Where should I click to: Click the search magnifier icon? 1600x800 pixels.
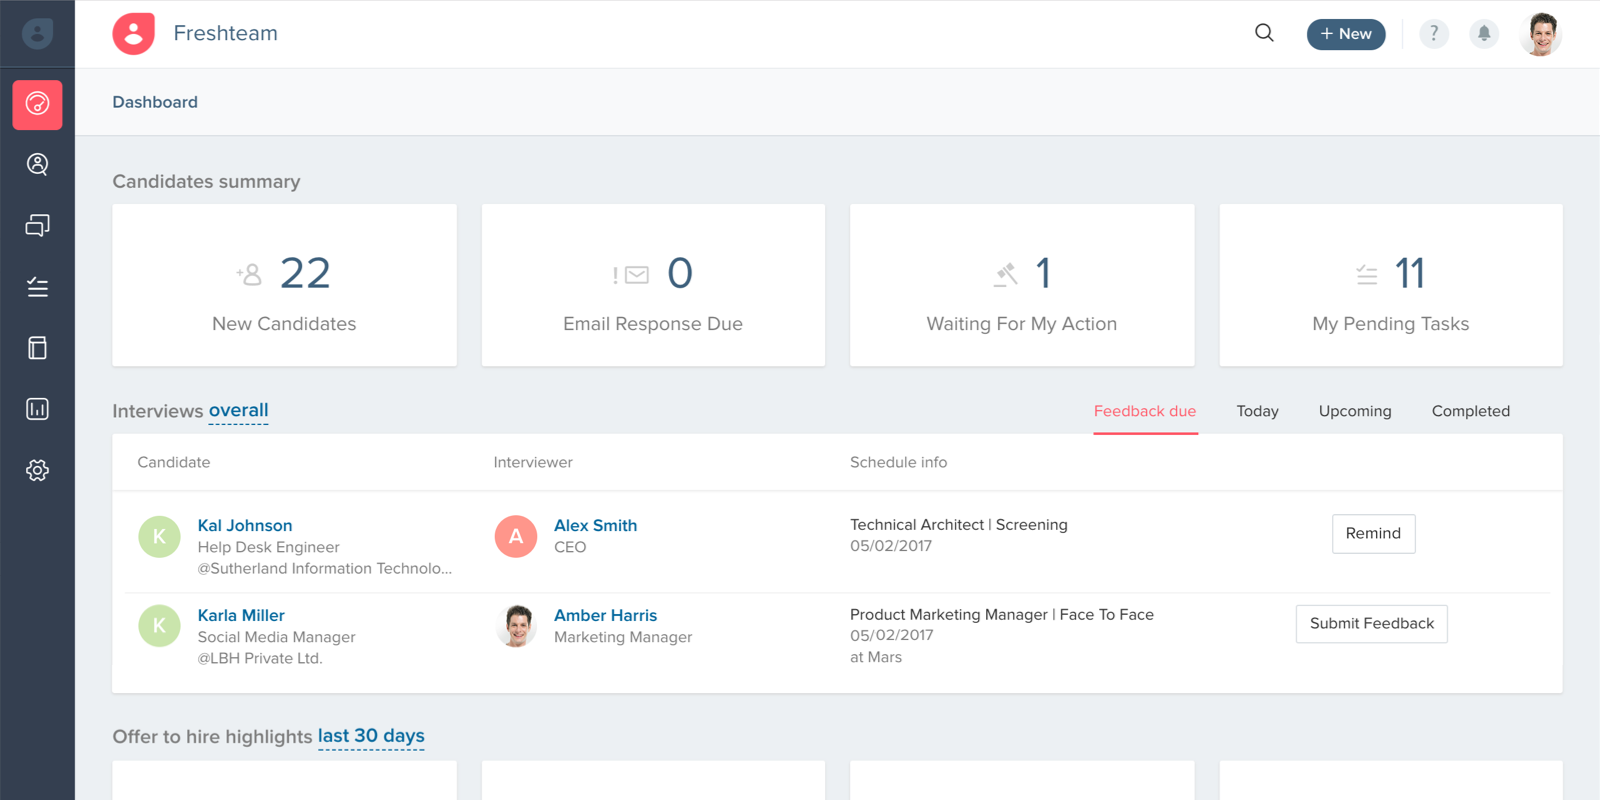pyautogui.click(x=1264, y=33)
